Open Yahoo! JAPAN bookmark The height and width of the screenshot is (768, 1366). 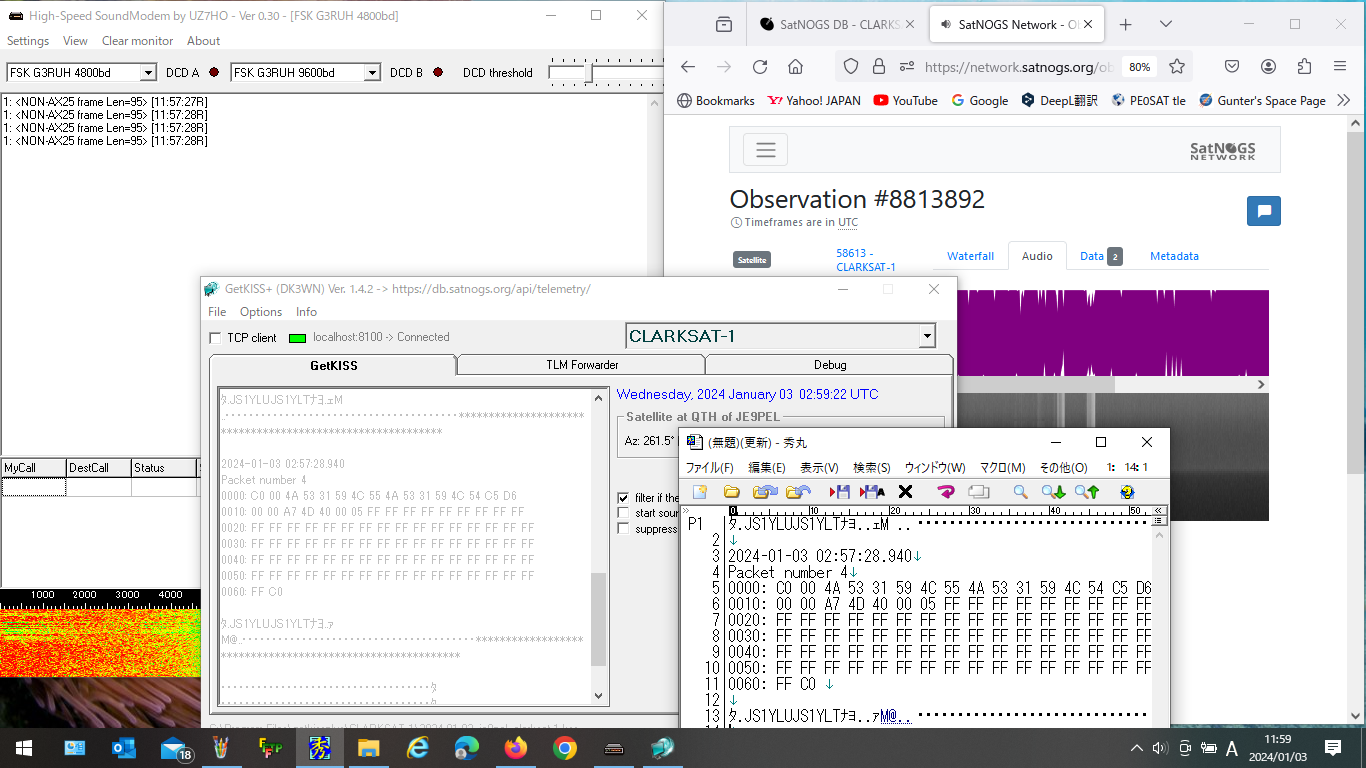coord(813,100)
